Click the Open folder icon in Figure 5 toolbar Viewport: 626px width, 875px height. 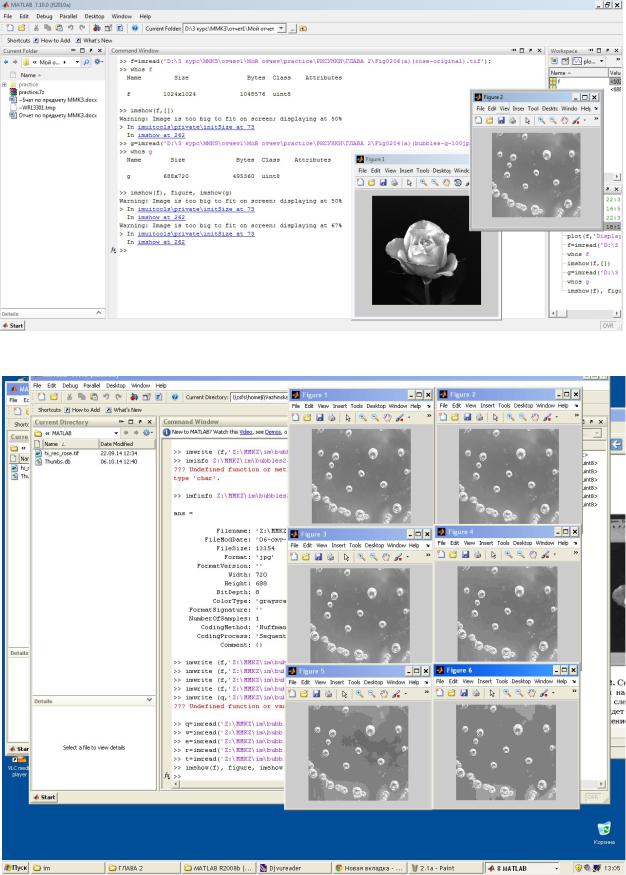click(x=304, y=694)
